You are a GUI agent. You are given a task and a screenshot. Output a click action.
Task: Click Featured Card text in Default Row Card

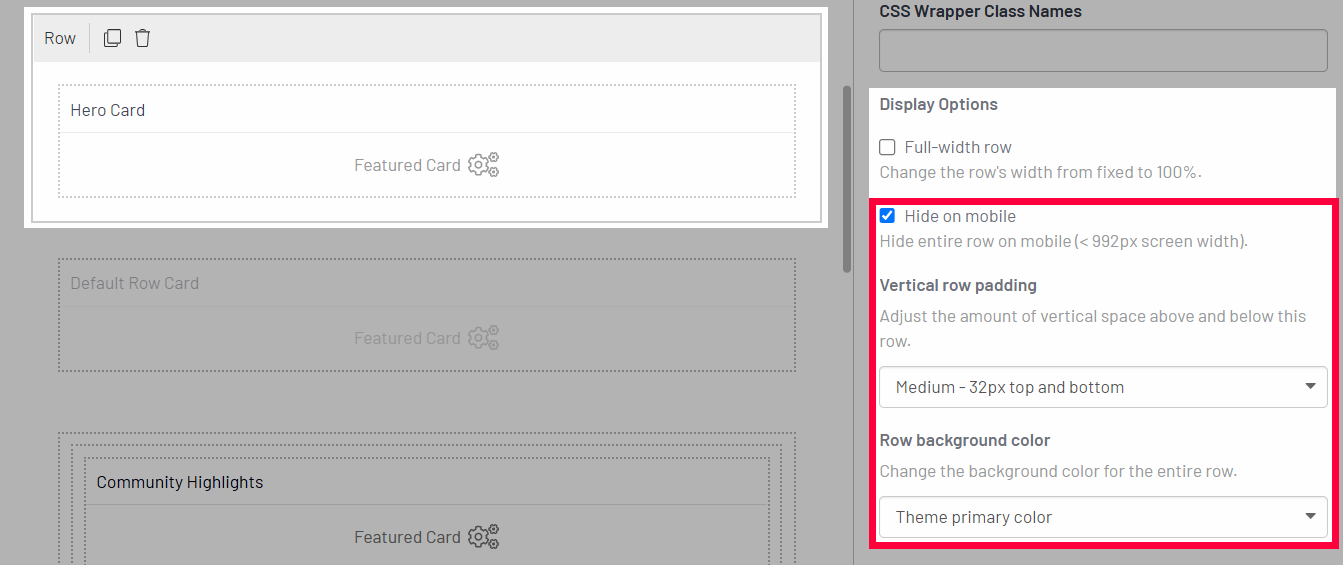point(407,338)
